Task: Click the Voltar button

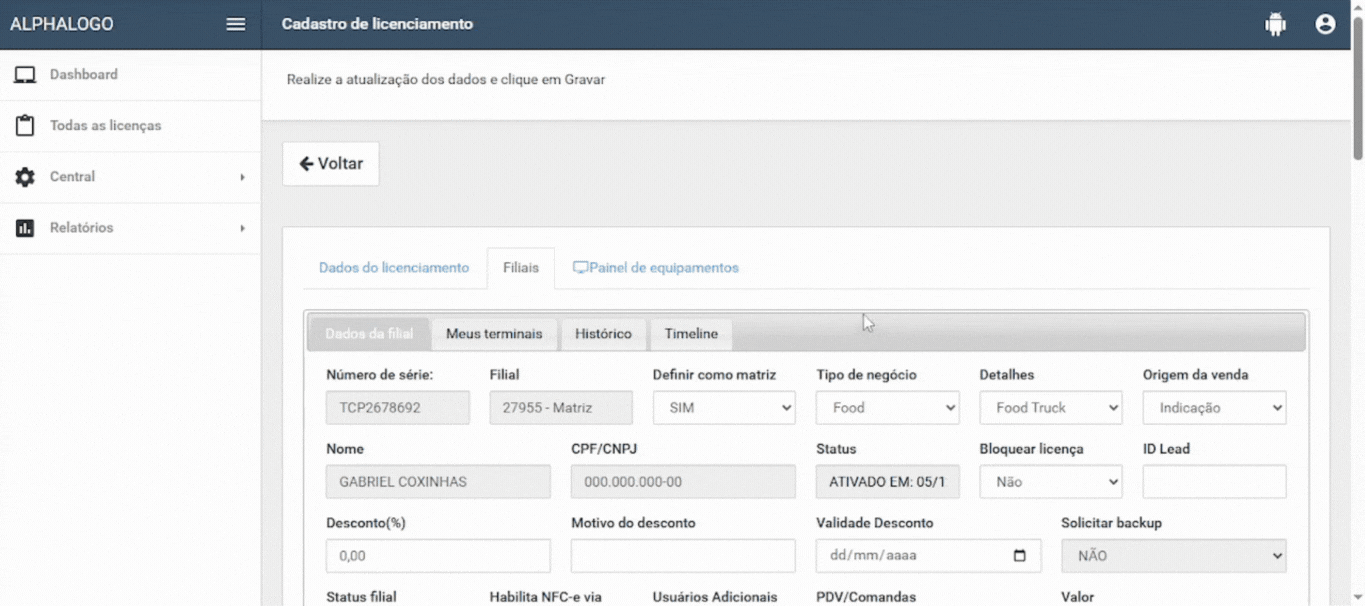Action: pos(331,164)
